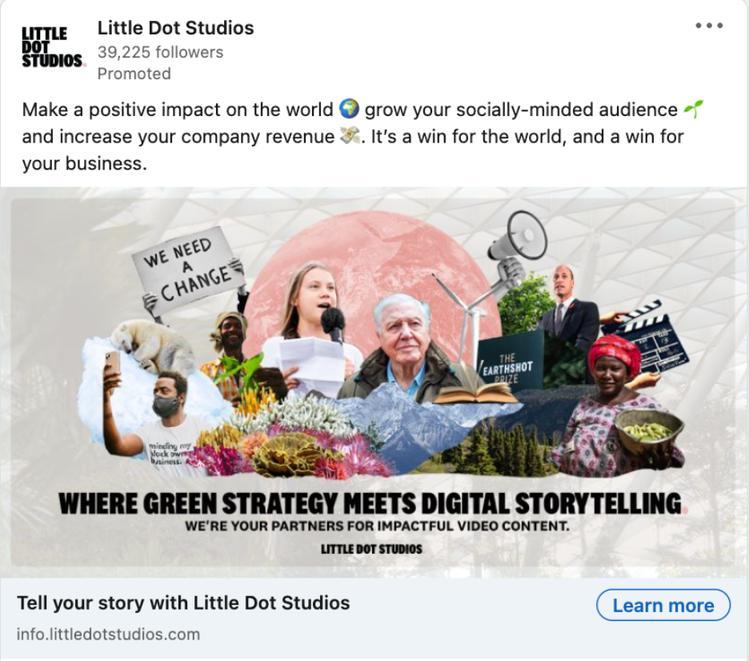Click the 39,225 followers text
The image size is (749, 661).
point(160,52)
